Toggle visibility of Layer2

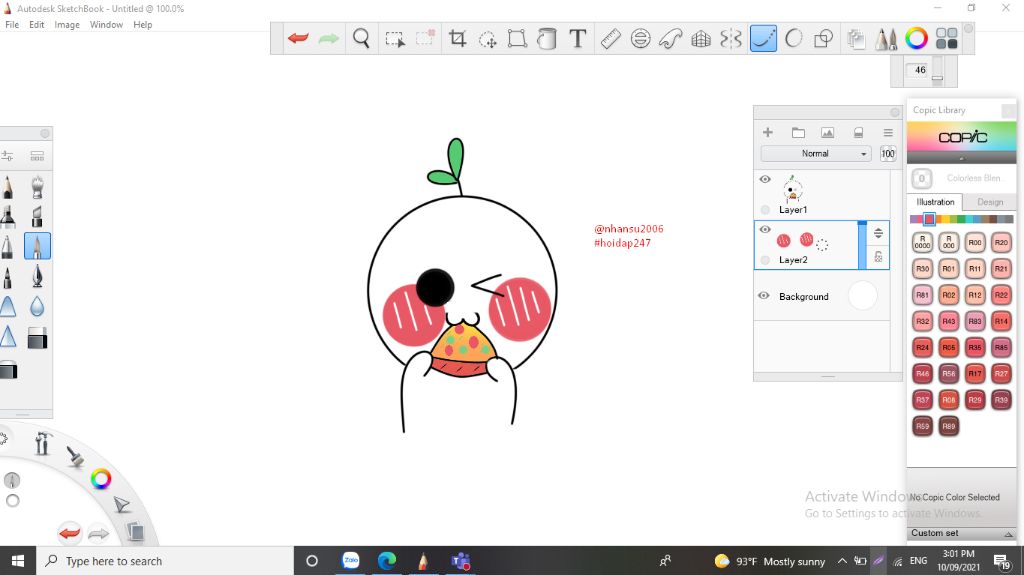click(x=765, y=229)
